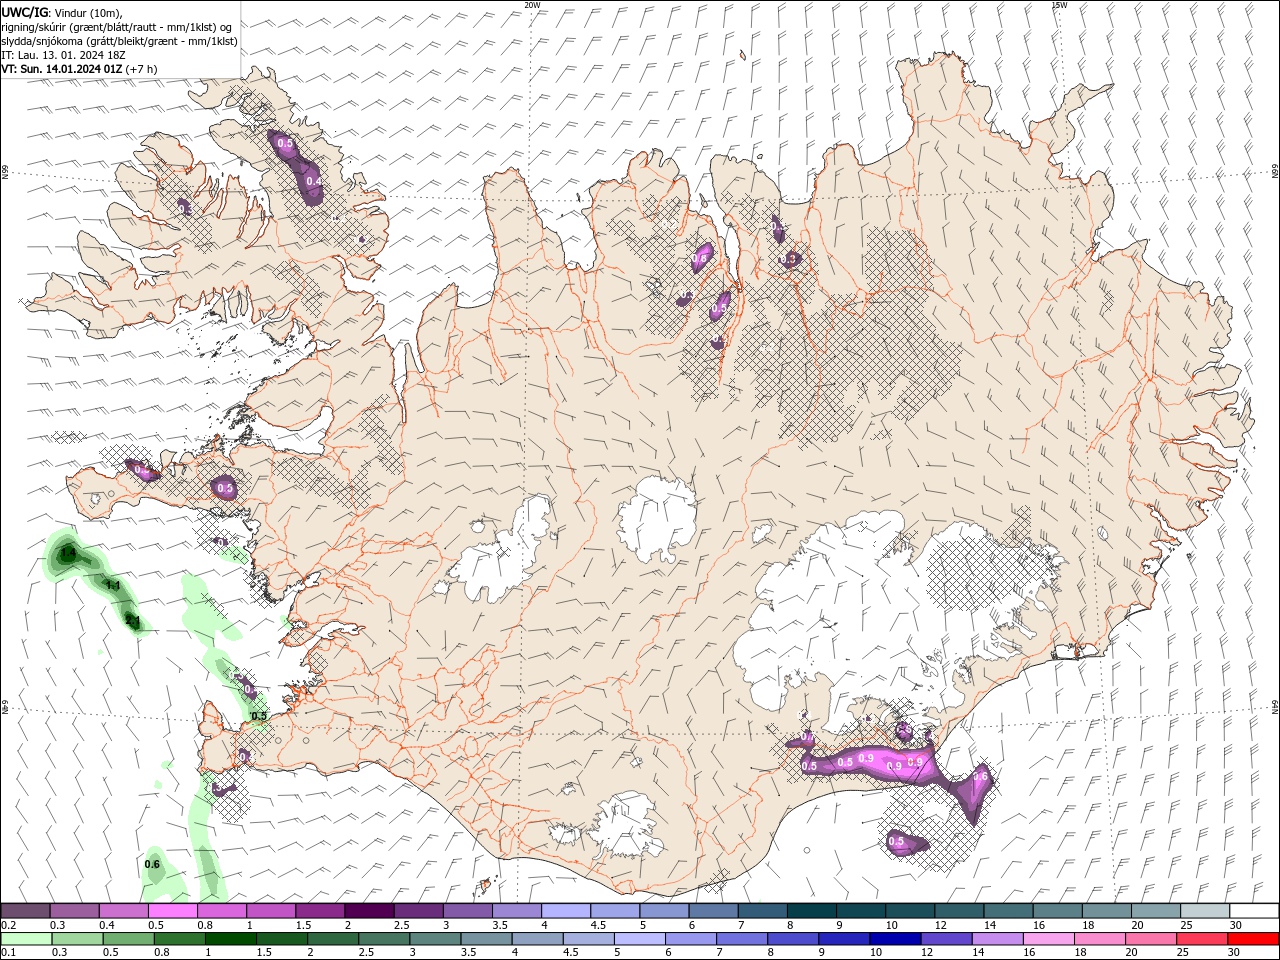The height and width of the screenshot is (960, 1280).
Task: Select the palest green 0.1 rain legend swatch
Action: pos(26,939)
